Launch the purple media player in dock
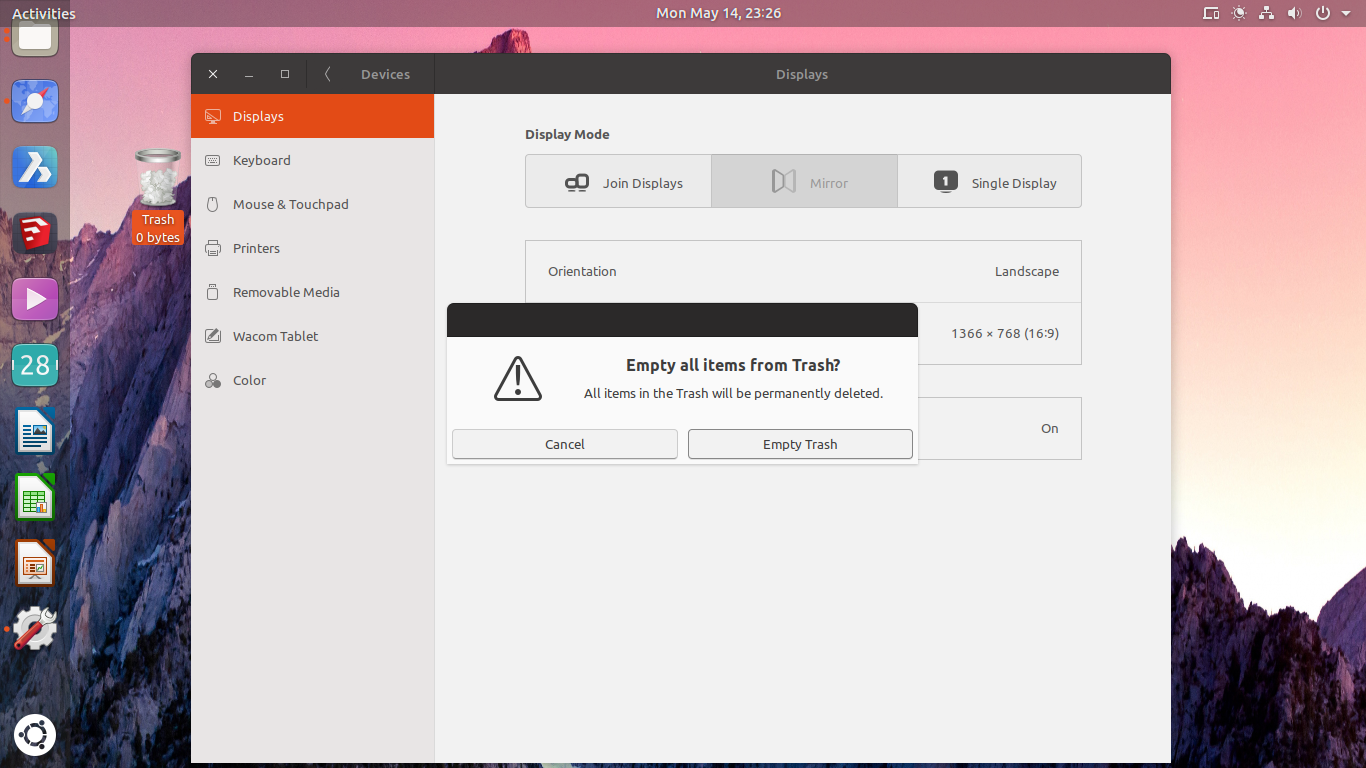 (35, 299)
